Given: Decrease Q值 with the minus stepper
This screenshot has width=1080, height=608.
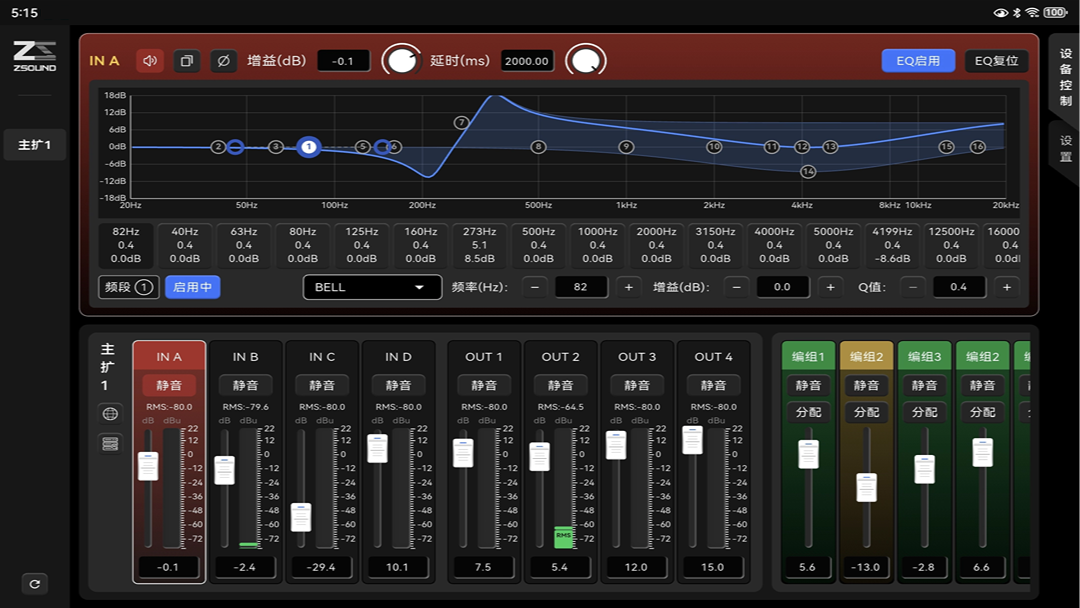Looking at the screenshot, I should (x=912, y=287).
